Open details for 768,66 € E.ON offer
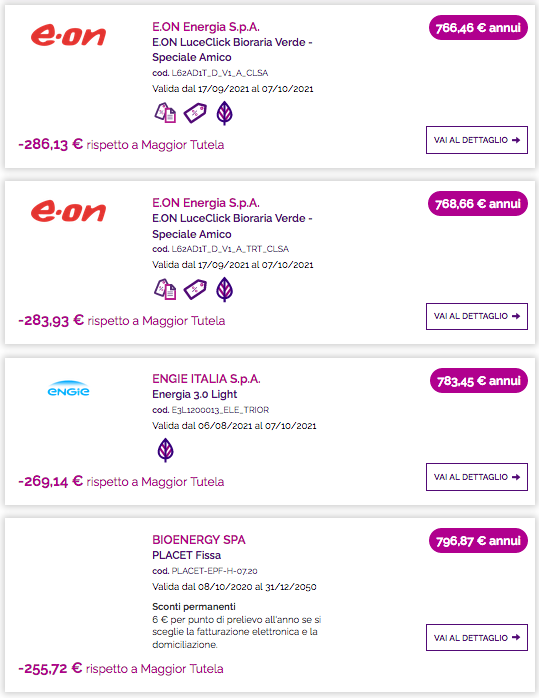Image resolution: width=539 pixels, height=698 pixels. click(477, 317)
